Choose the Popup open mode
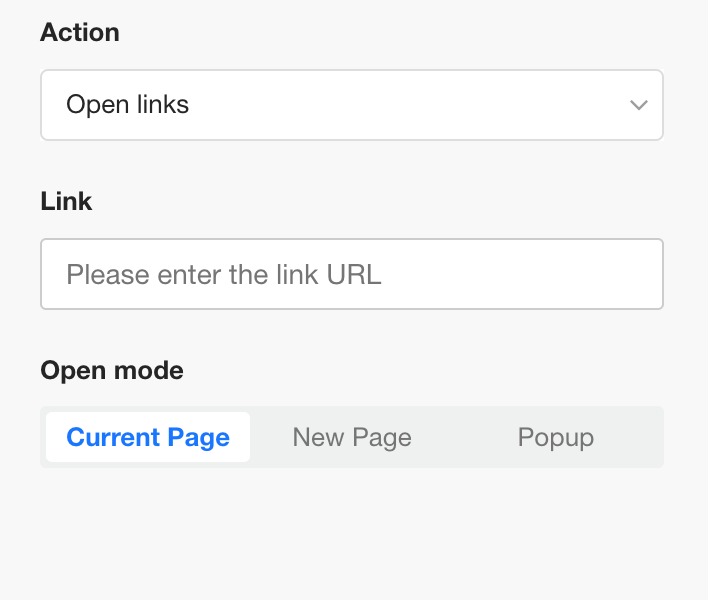Viewport: 708px width, 600px height. [x=556, y=437]
